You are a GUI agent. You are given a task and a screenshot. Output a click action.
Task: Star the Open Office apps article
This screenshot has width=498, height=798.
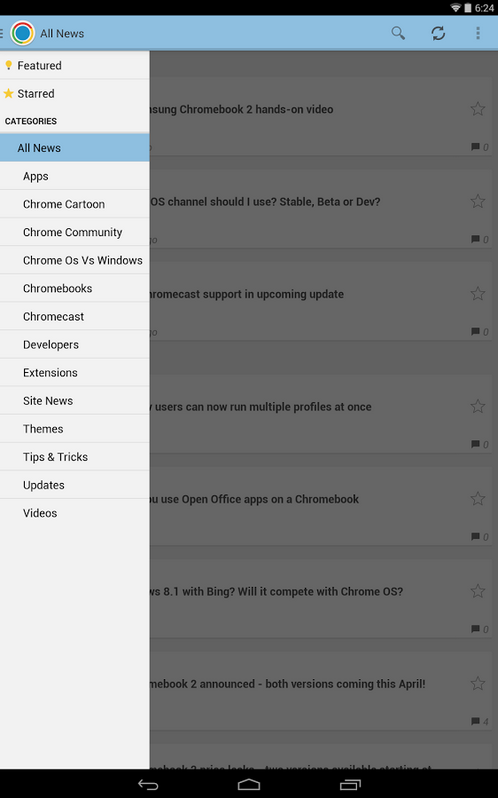[477, 498]
